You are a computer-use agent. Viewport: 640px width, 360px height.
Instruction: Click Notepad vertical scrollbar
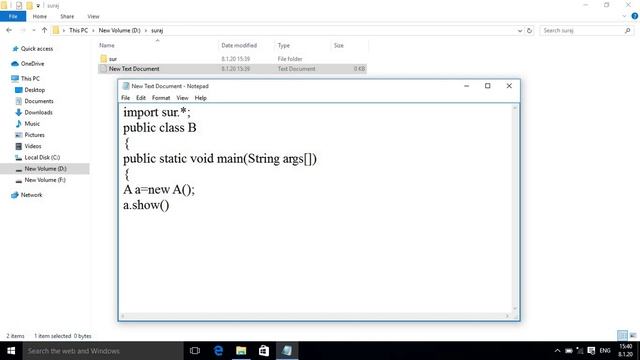pos(515,208)
